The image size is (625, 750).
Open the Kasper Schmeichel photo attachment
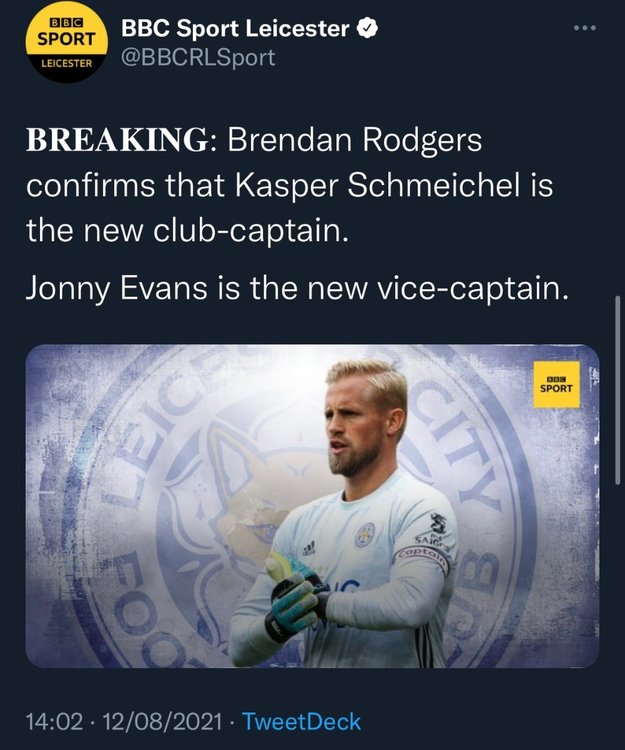pos(312,506)
